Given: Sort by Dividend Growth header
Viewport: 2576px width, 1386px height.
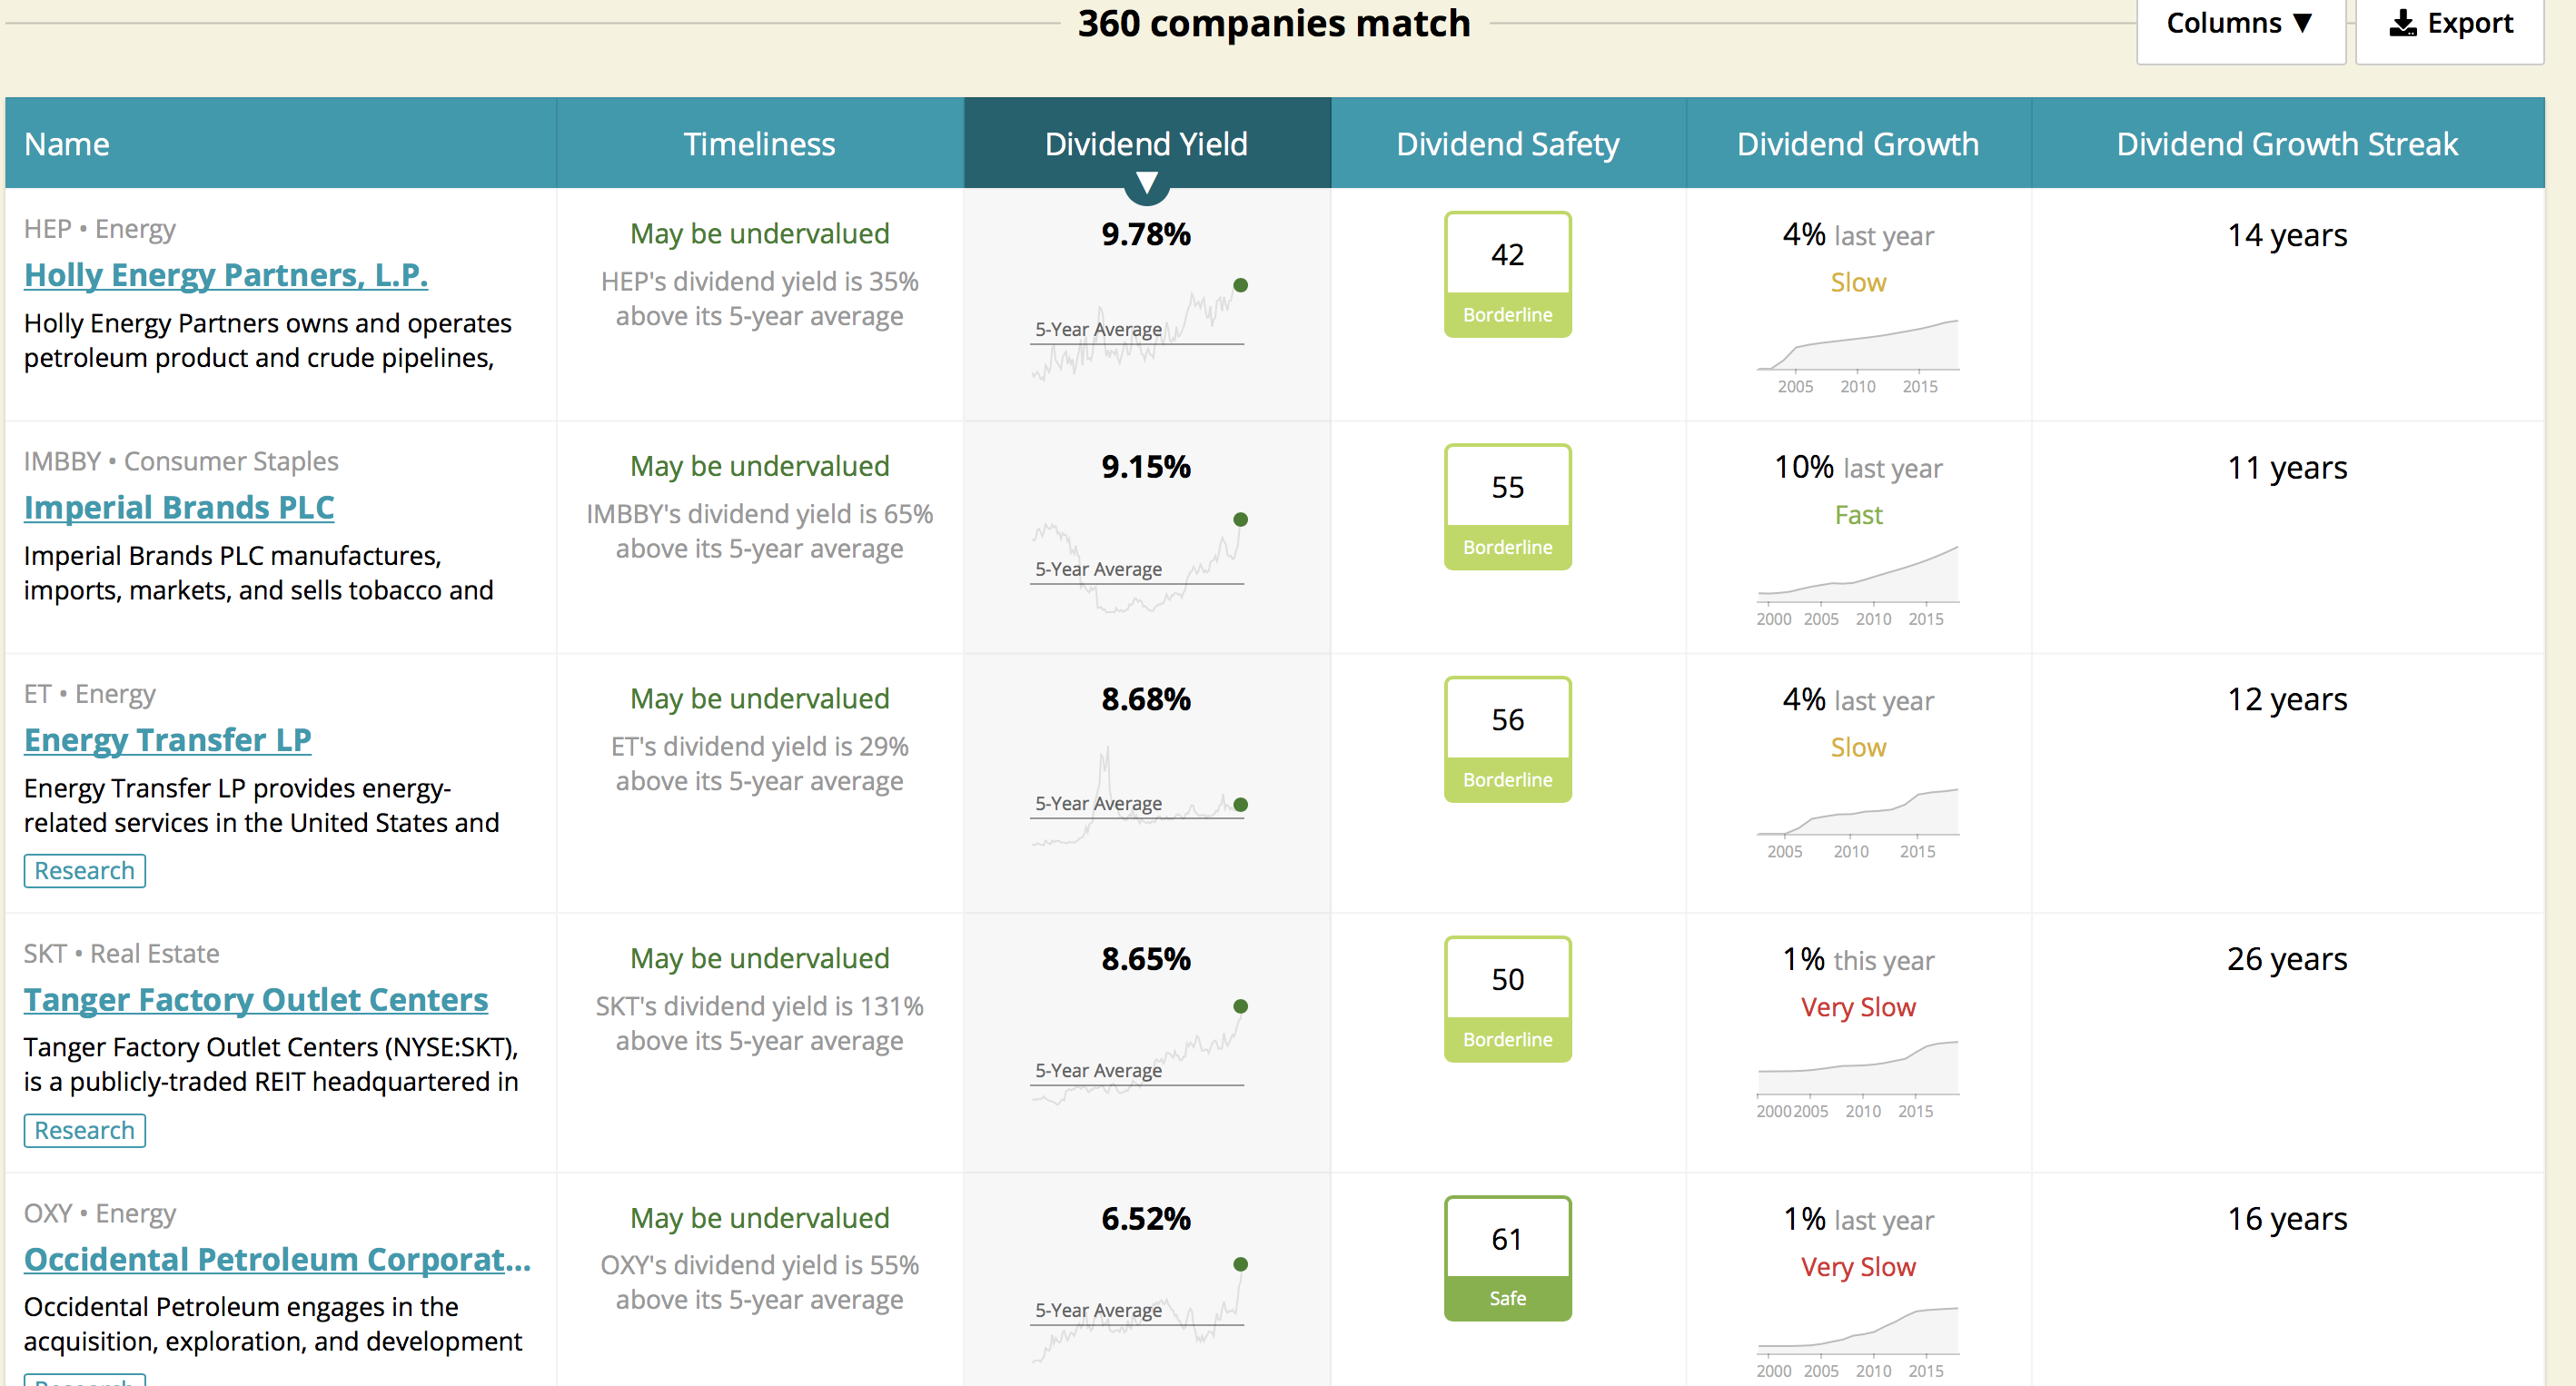Looking at the screenshot, I should 1857,144.
